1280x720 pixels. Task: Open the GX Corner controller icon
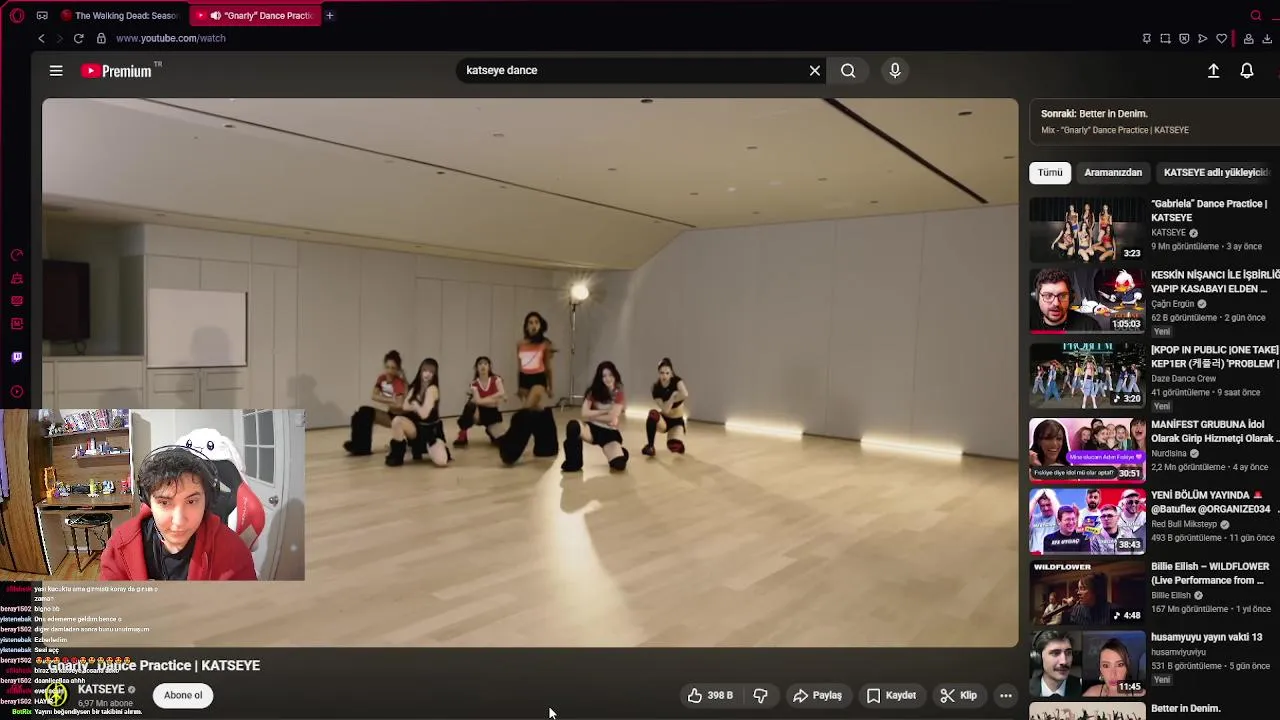[x=42, y=15]
